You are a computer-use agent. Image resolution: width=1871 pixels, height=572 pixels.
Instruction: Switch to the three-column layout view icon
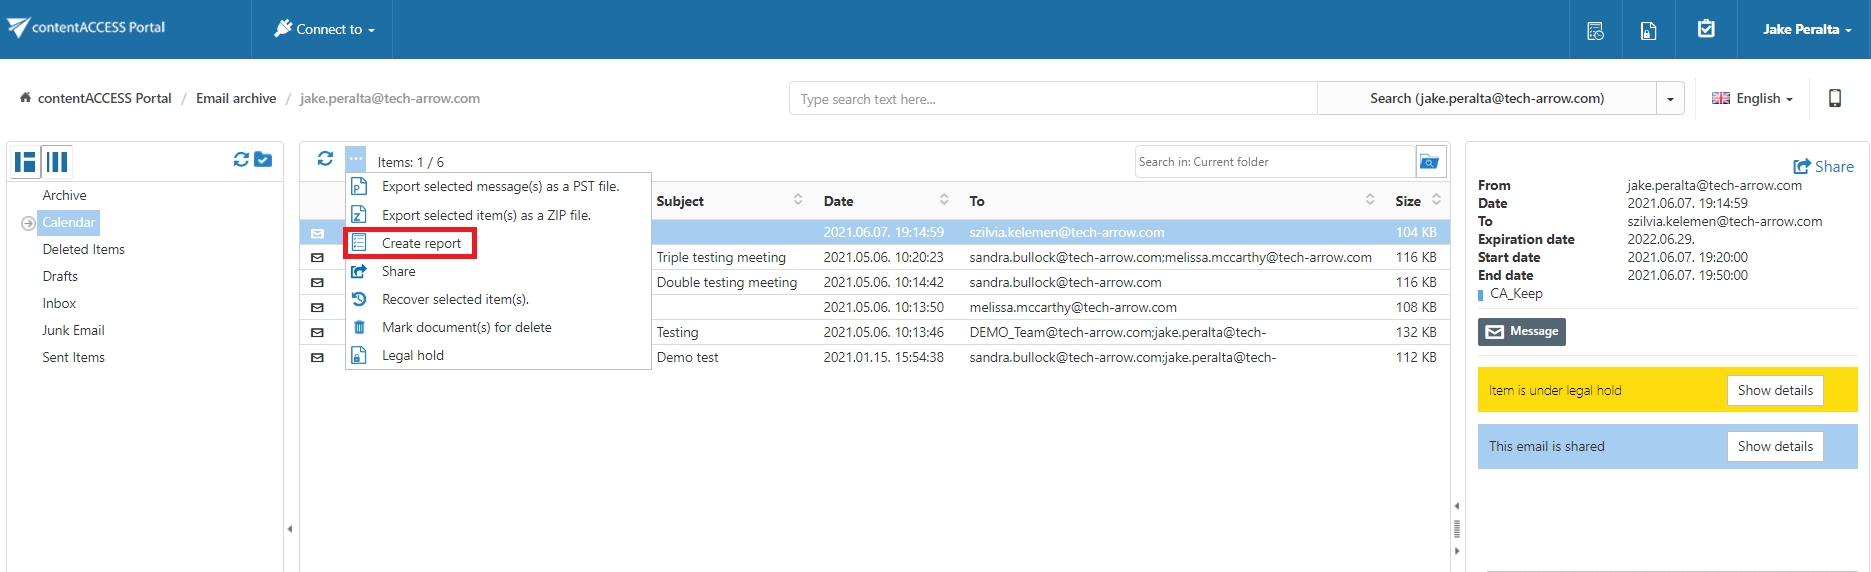coord(58,161)
